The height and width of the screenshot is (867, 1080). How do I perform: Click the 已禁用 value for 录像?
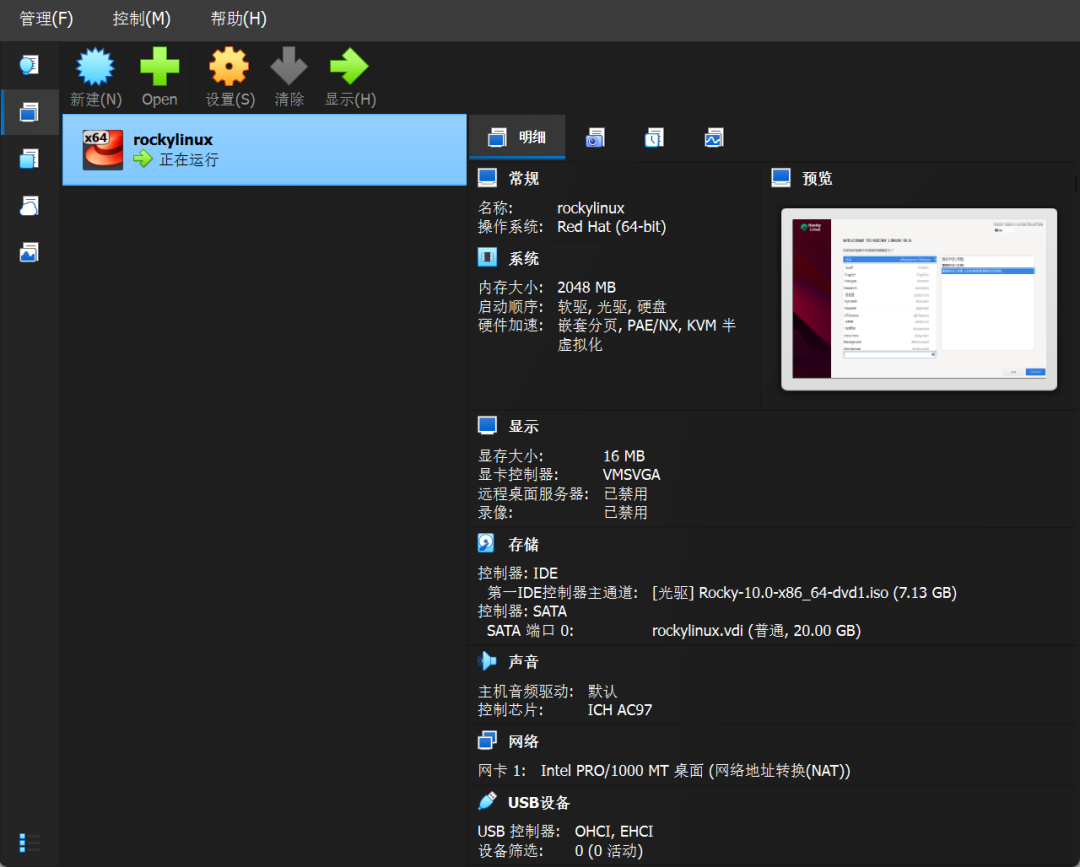(x=625, y=512)
